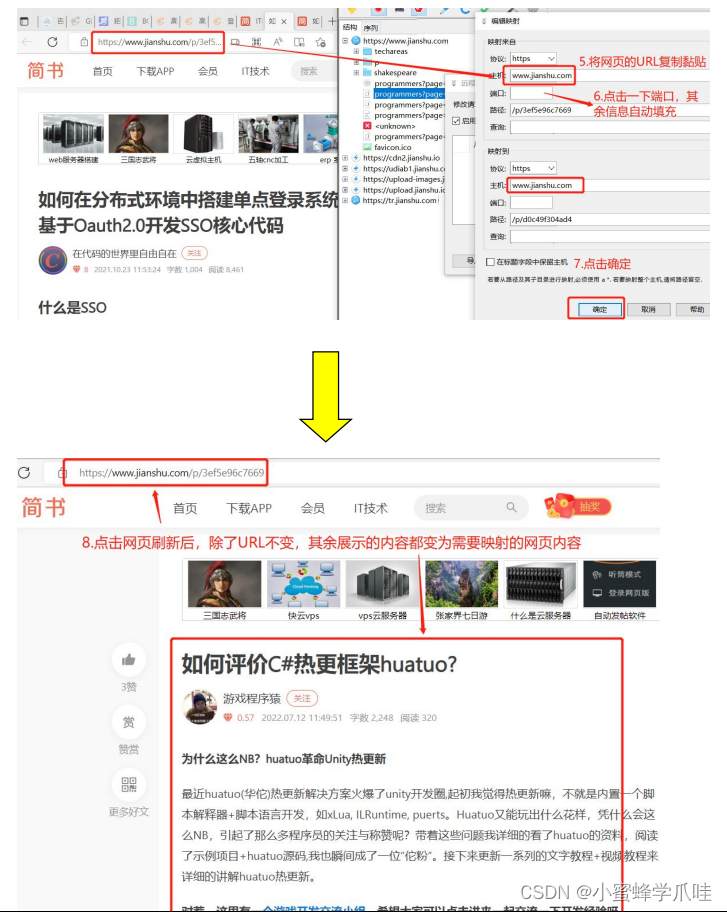Click the 端口 field under 映射来自
727x912 pixels.
click(x=531, y=93)
